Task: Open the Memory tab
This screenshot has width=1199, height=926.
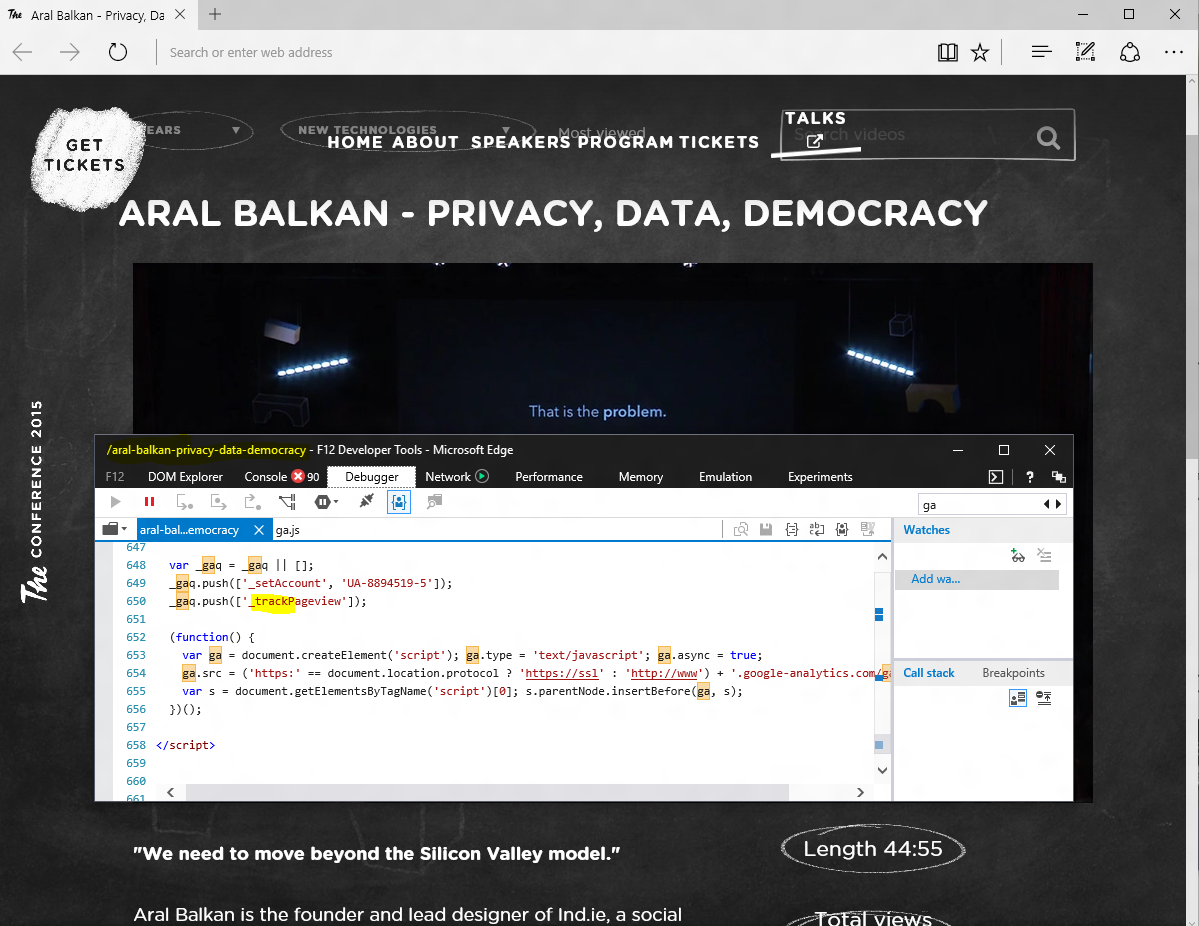Action: coord(640,476)
